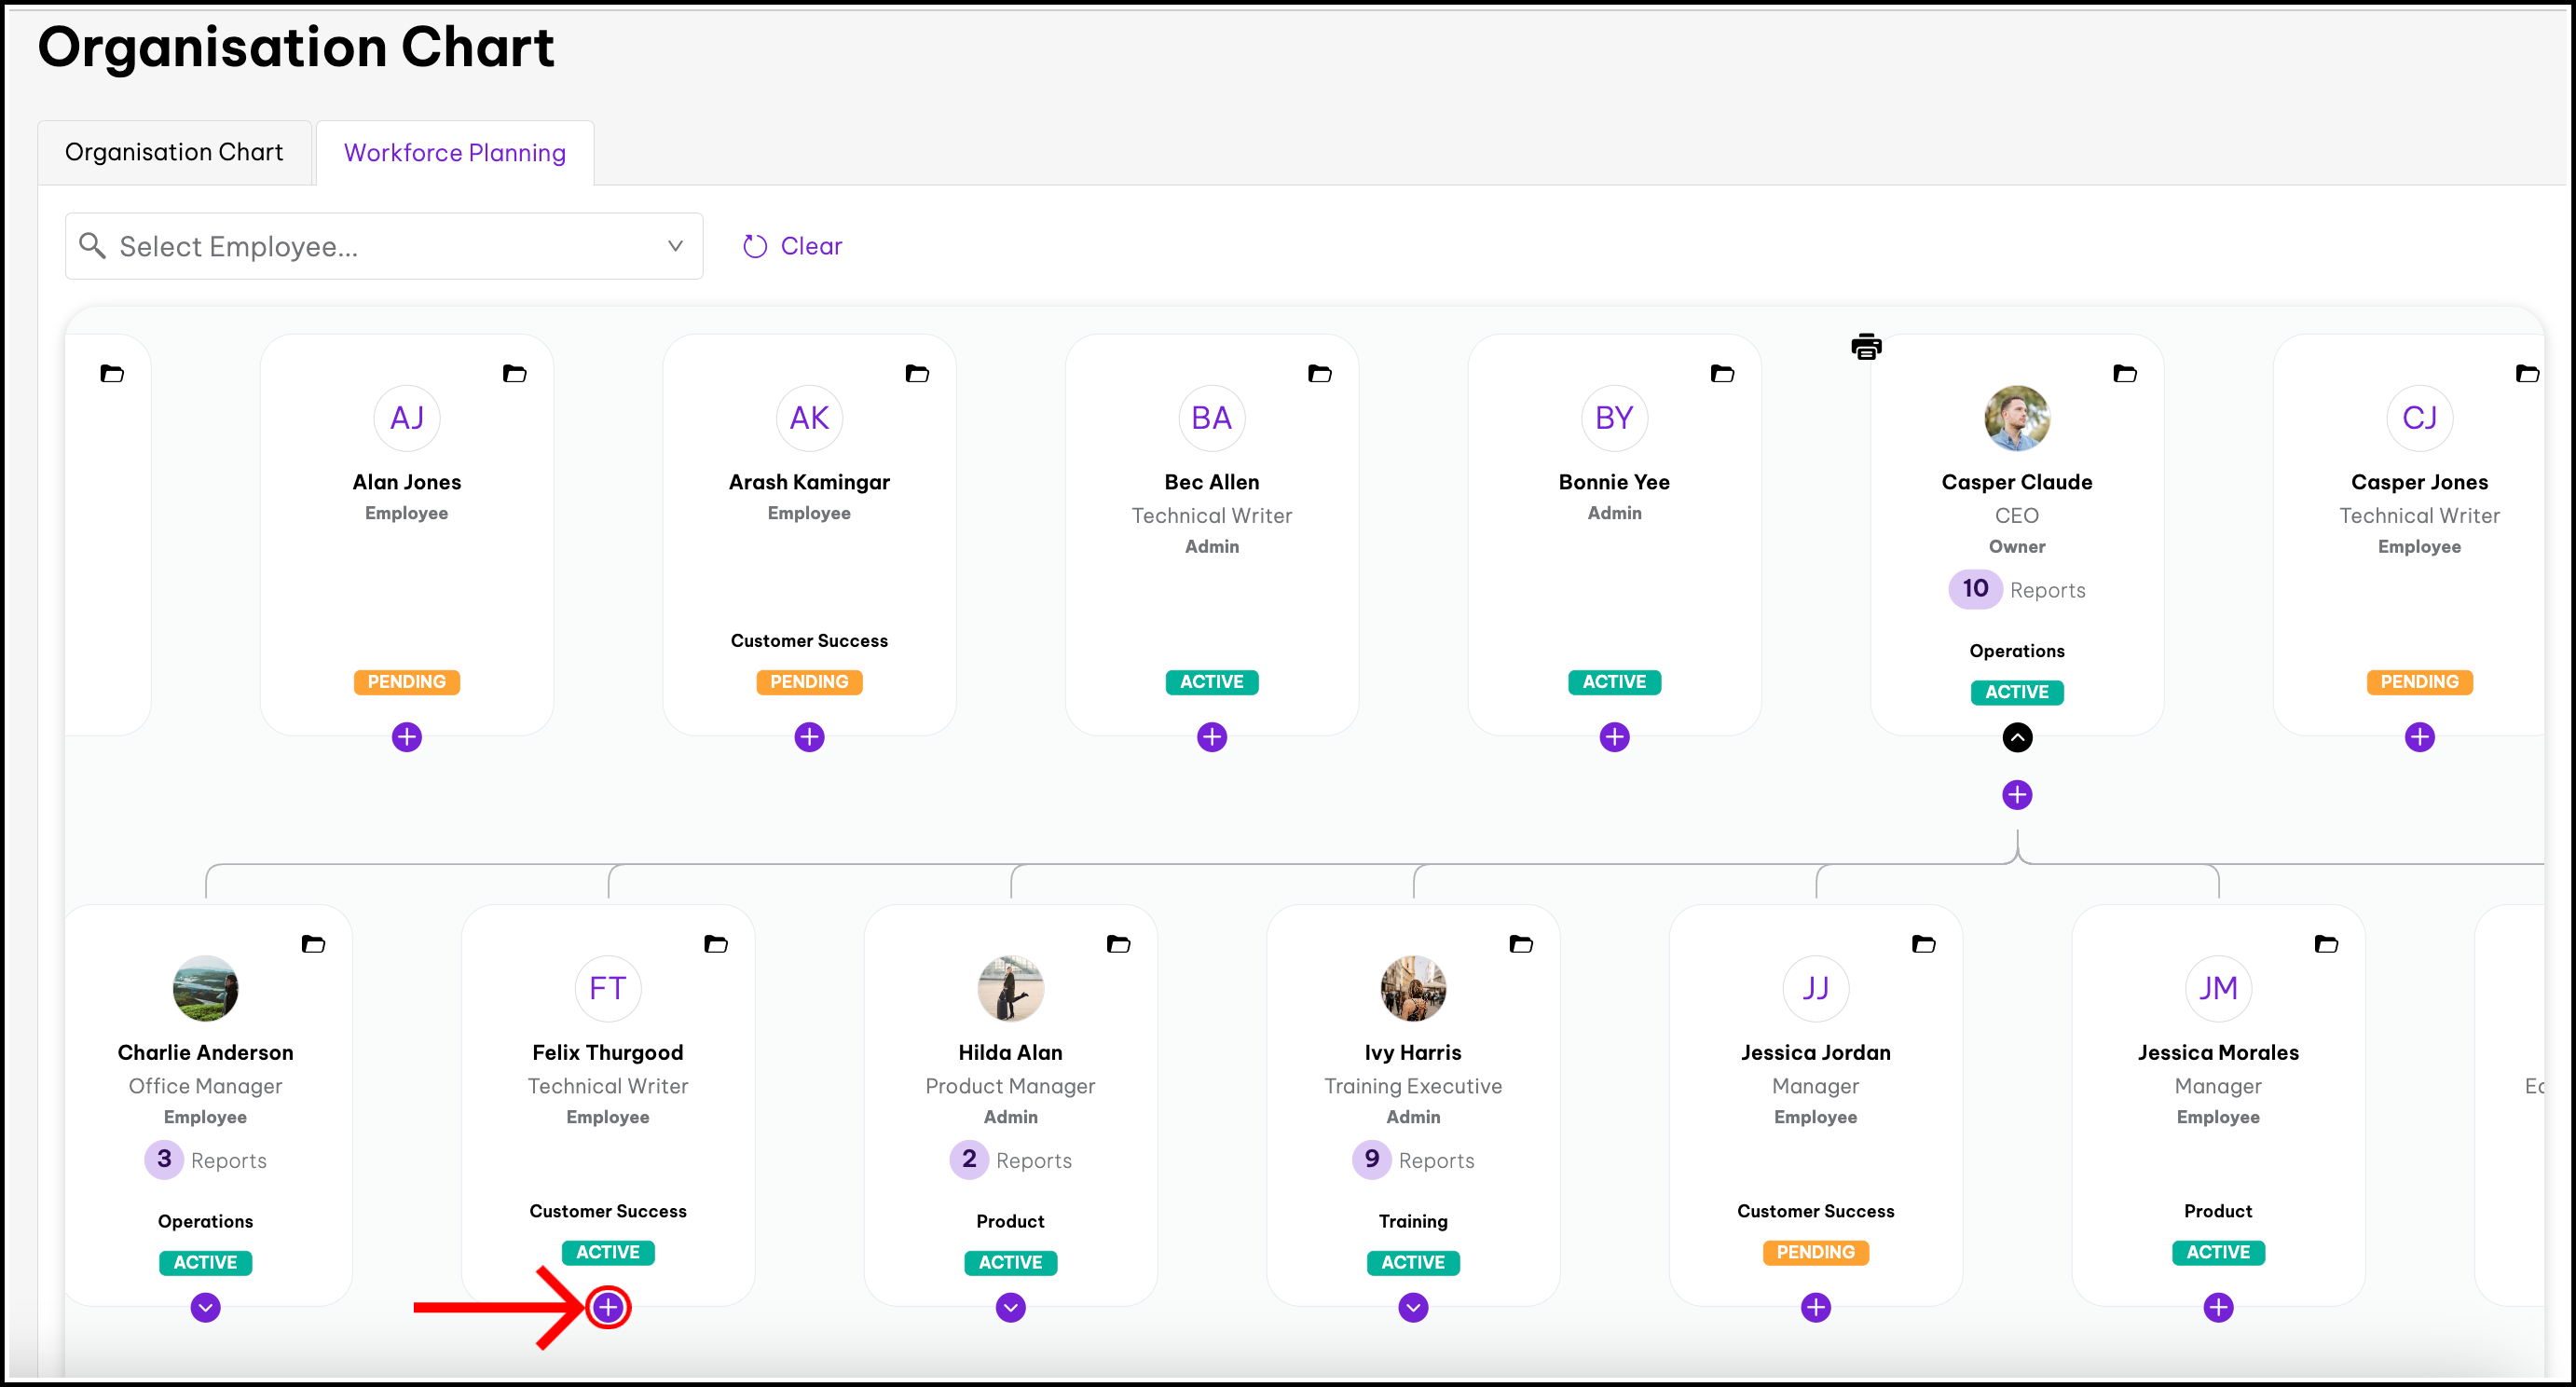This screenshot has height=1387, width=2576.
Task: Expand Charlie Anderson's reports
Action: [x=205, y=1307]
